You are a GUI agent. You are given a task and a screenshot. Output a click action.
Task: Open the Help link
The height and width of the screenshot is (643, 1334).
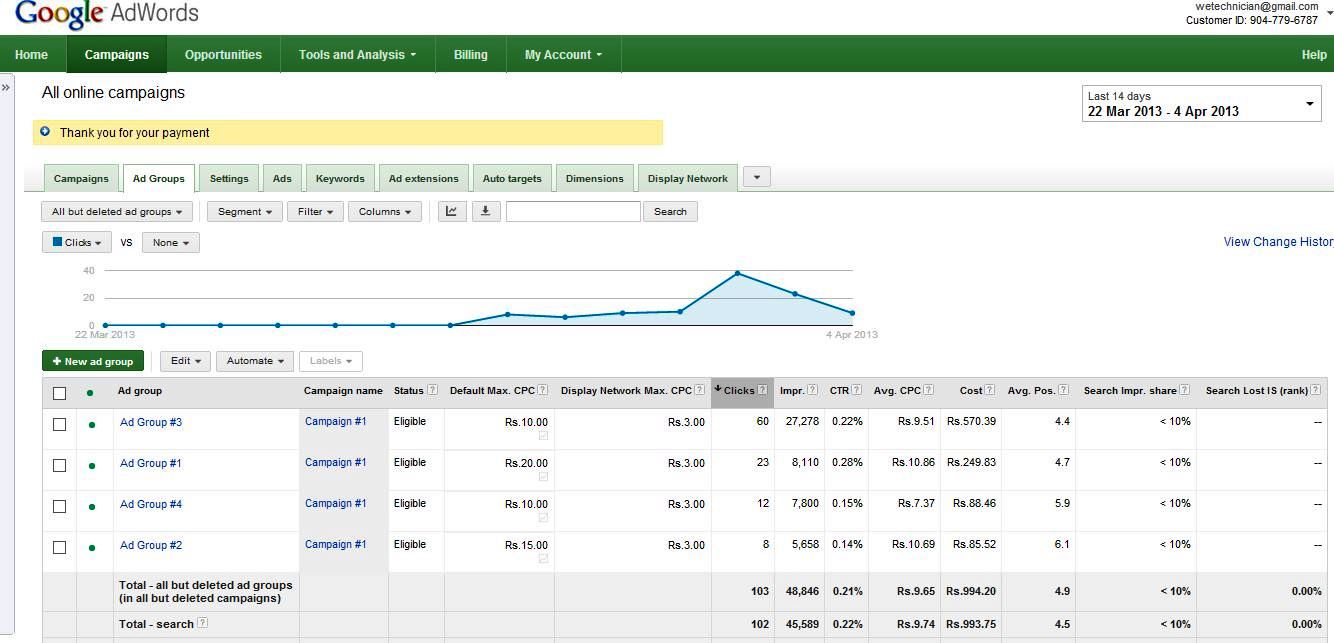(x=1314, y=55)
